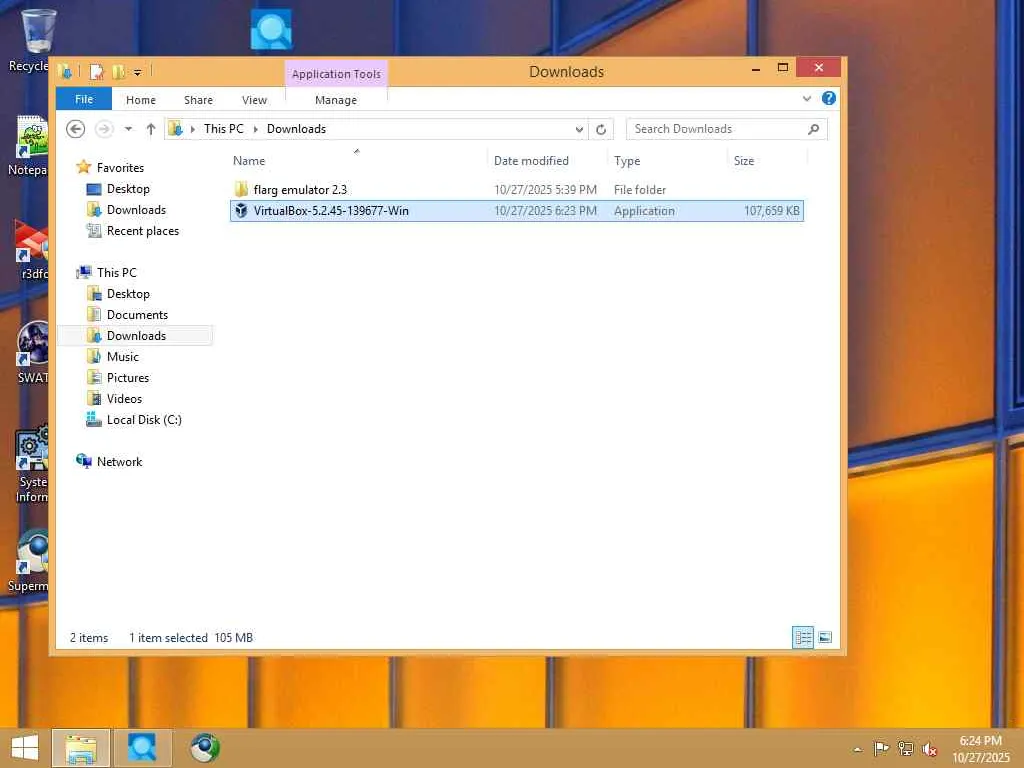
Task: Click the File Explorer taskbar button
Action: pos(81,748)
